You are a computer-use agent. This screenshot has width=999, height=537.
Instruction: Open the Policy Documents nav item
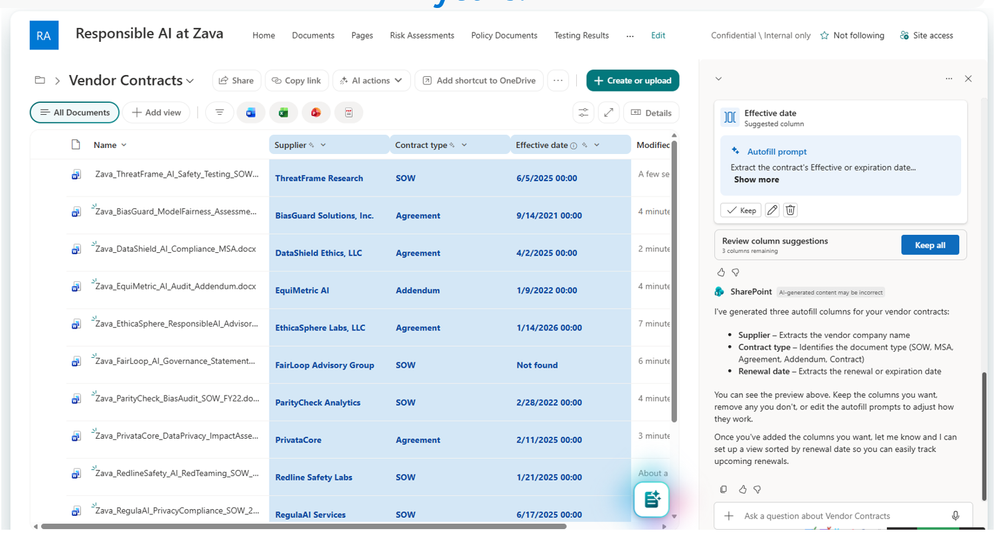click(504, 36)
